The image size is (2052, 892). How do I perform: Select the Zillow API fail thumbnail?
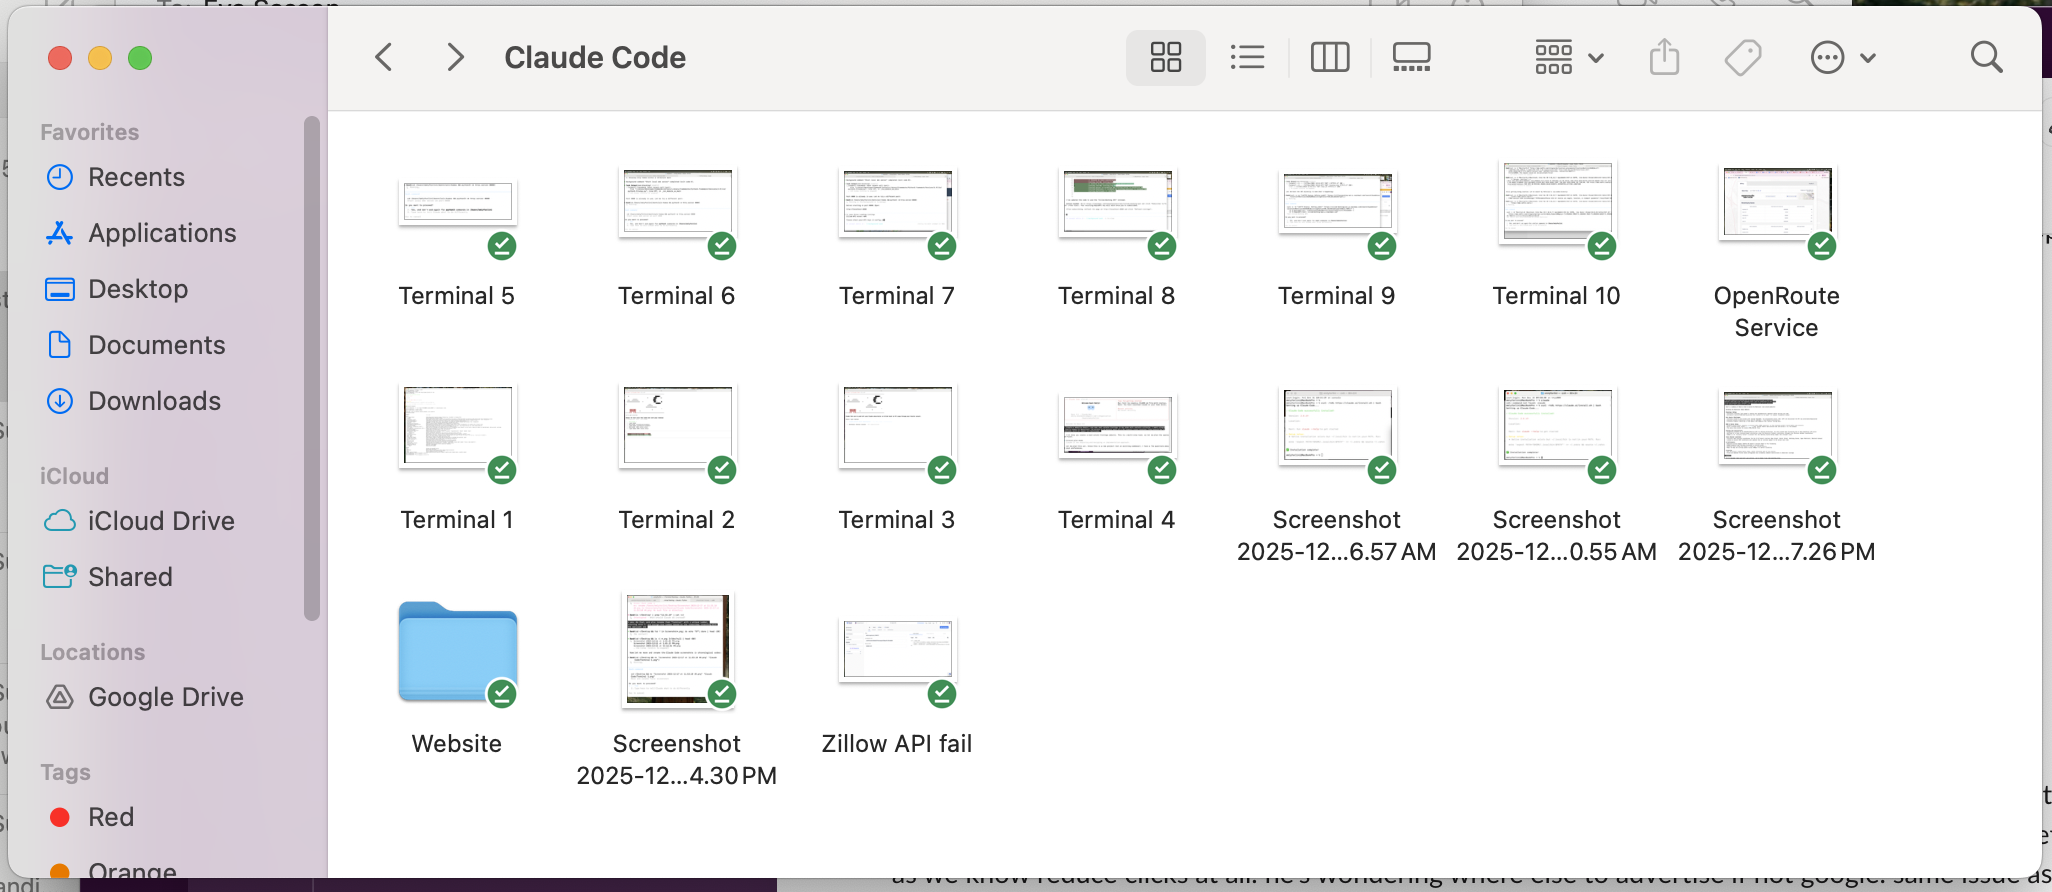897,650
